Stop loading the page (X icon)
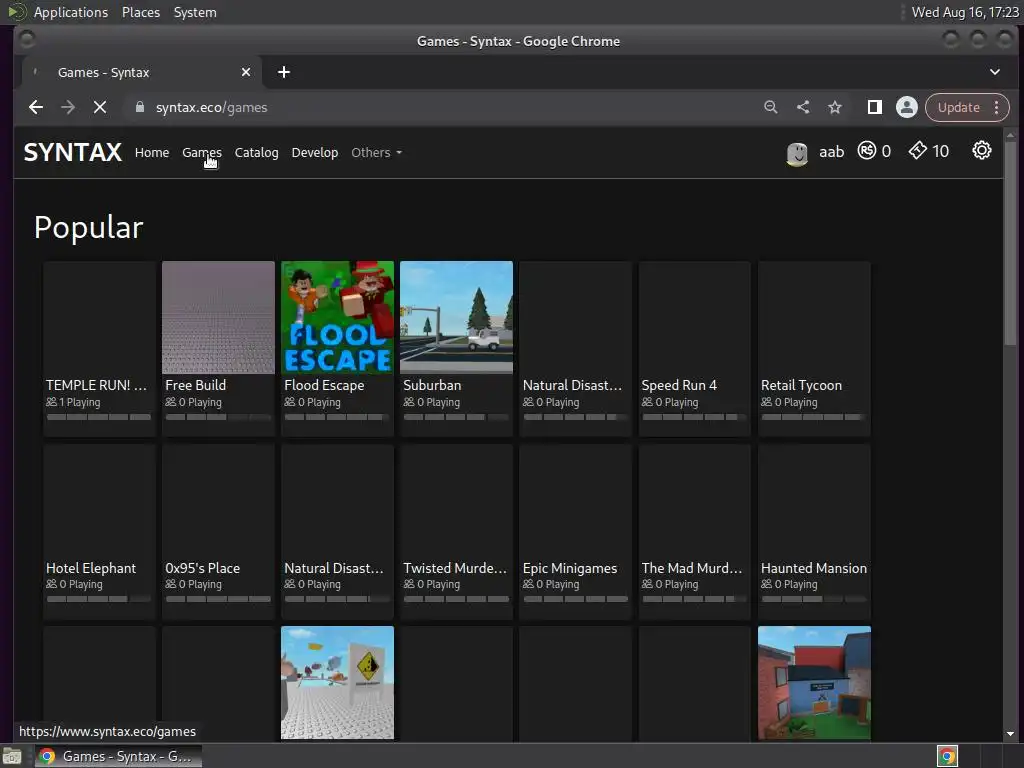Screen dimensions: 1024x768 pos(100,107)
